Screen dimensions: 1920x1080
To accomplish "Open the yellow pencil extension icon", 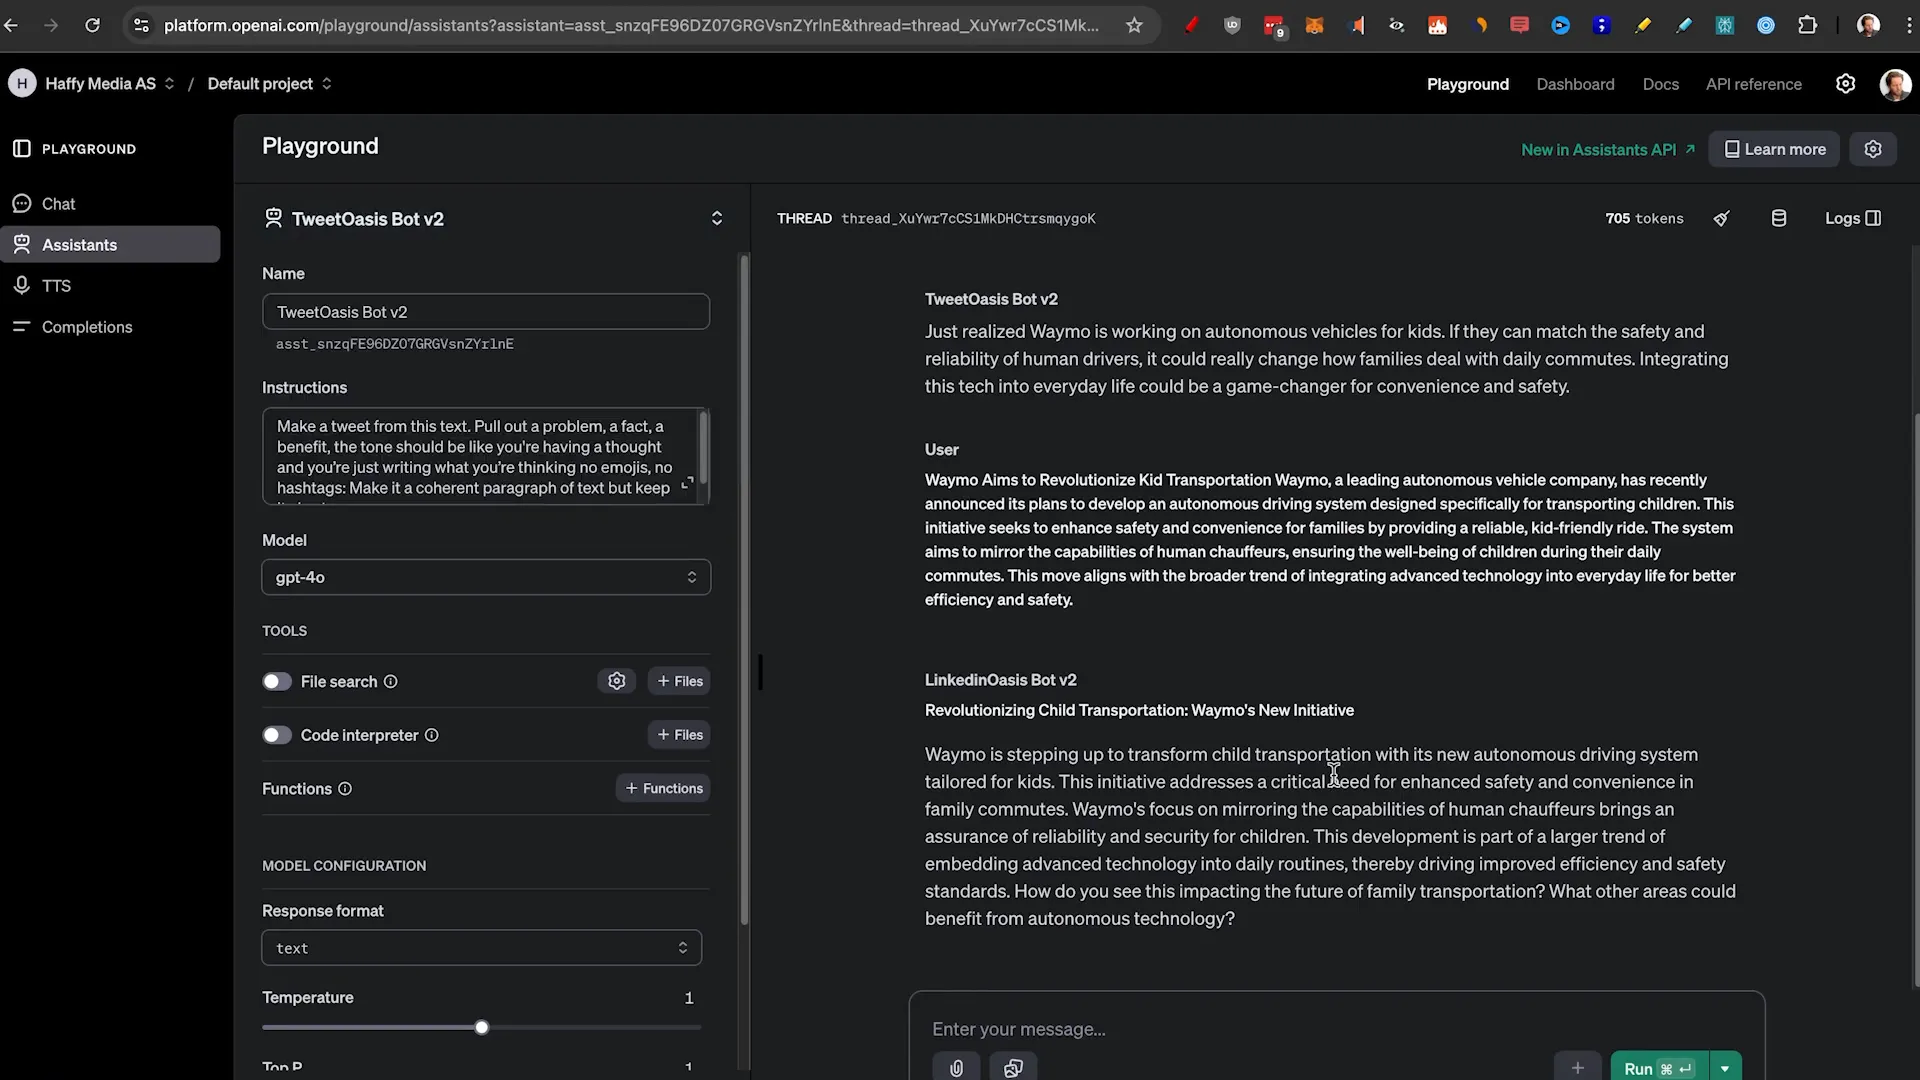I will click(x=1643, y=25).
